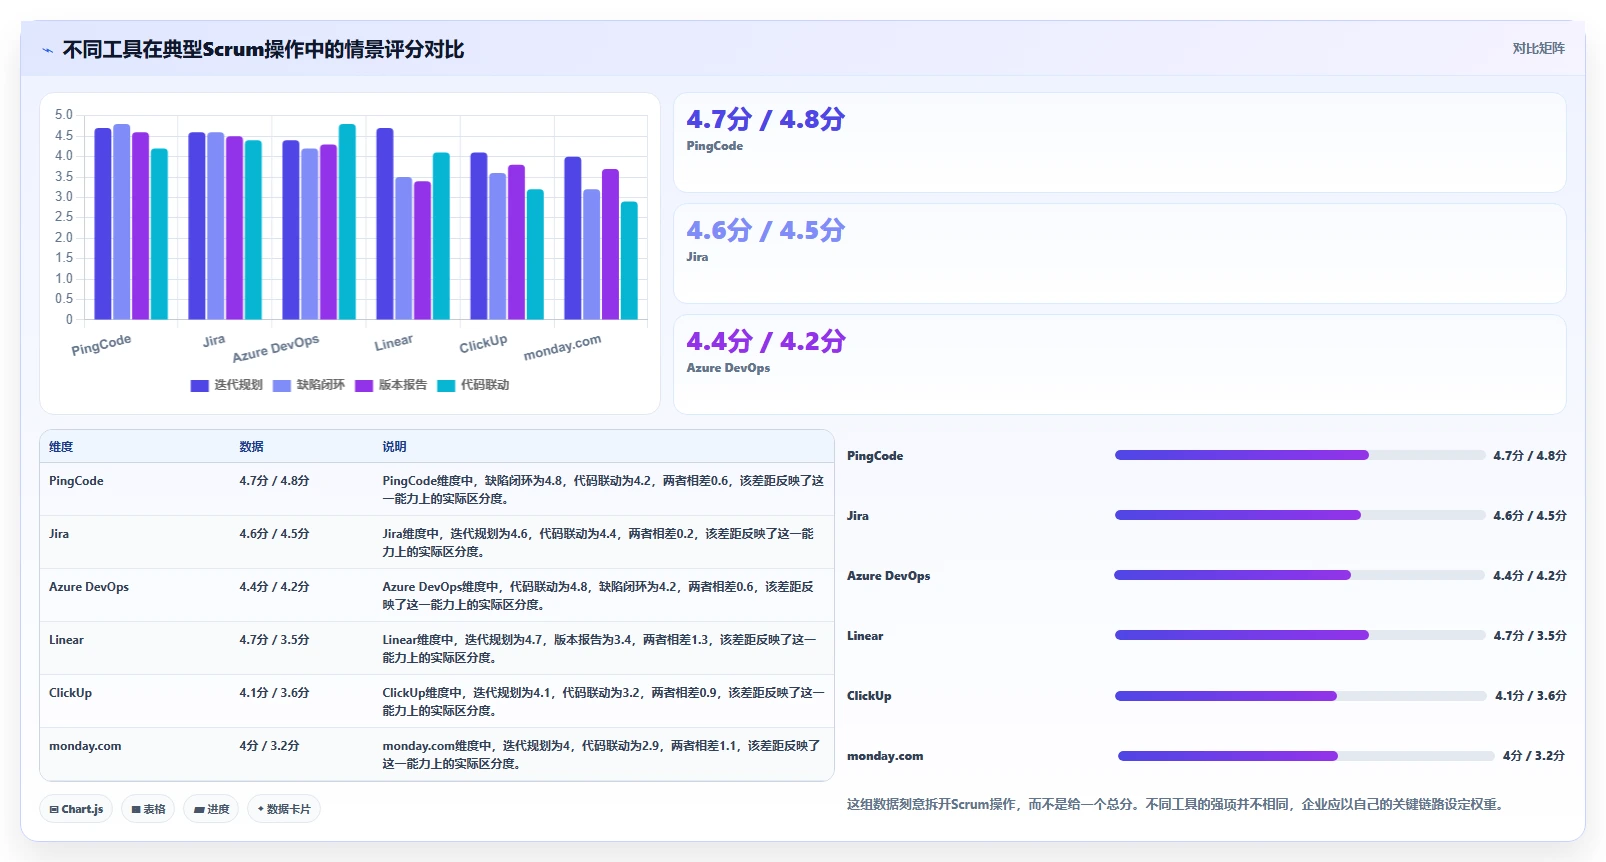Click the monday.com x-axis label under the chart
1606x862 pixels.
click(x=562, y=347)
